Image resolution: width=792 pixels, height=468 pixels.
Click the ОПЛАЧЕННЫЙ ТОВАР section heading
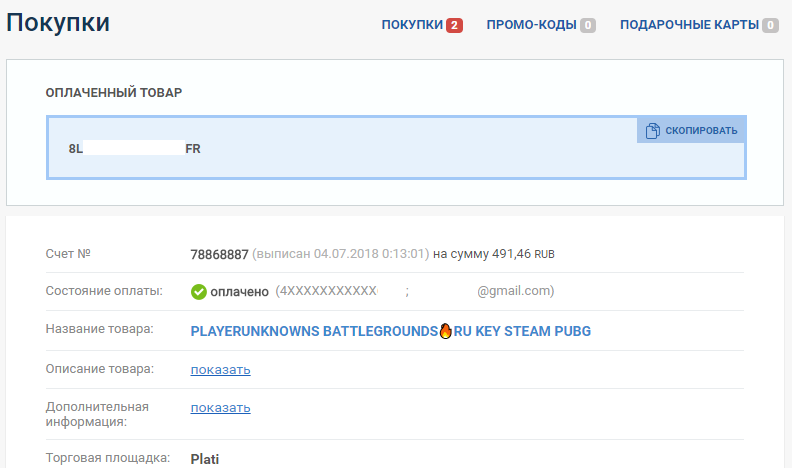pyautogui.click(x=114, y=93)
